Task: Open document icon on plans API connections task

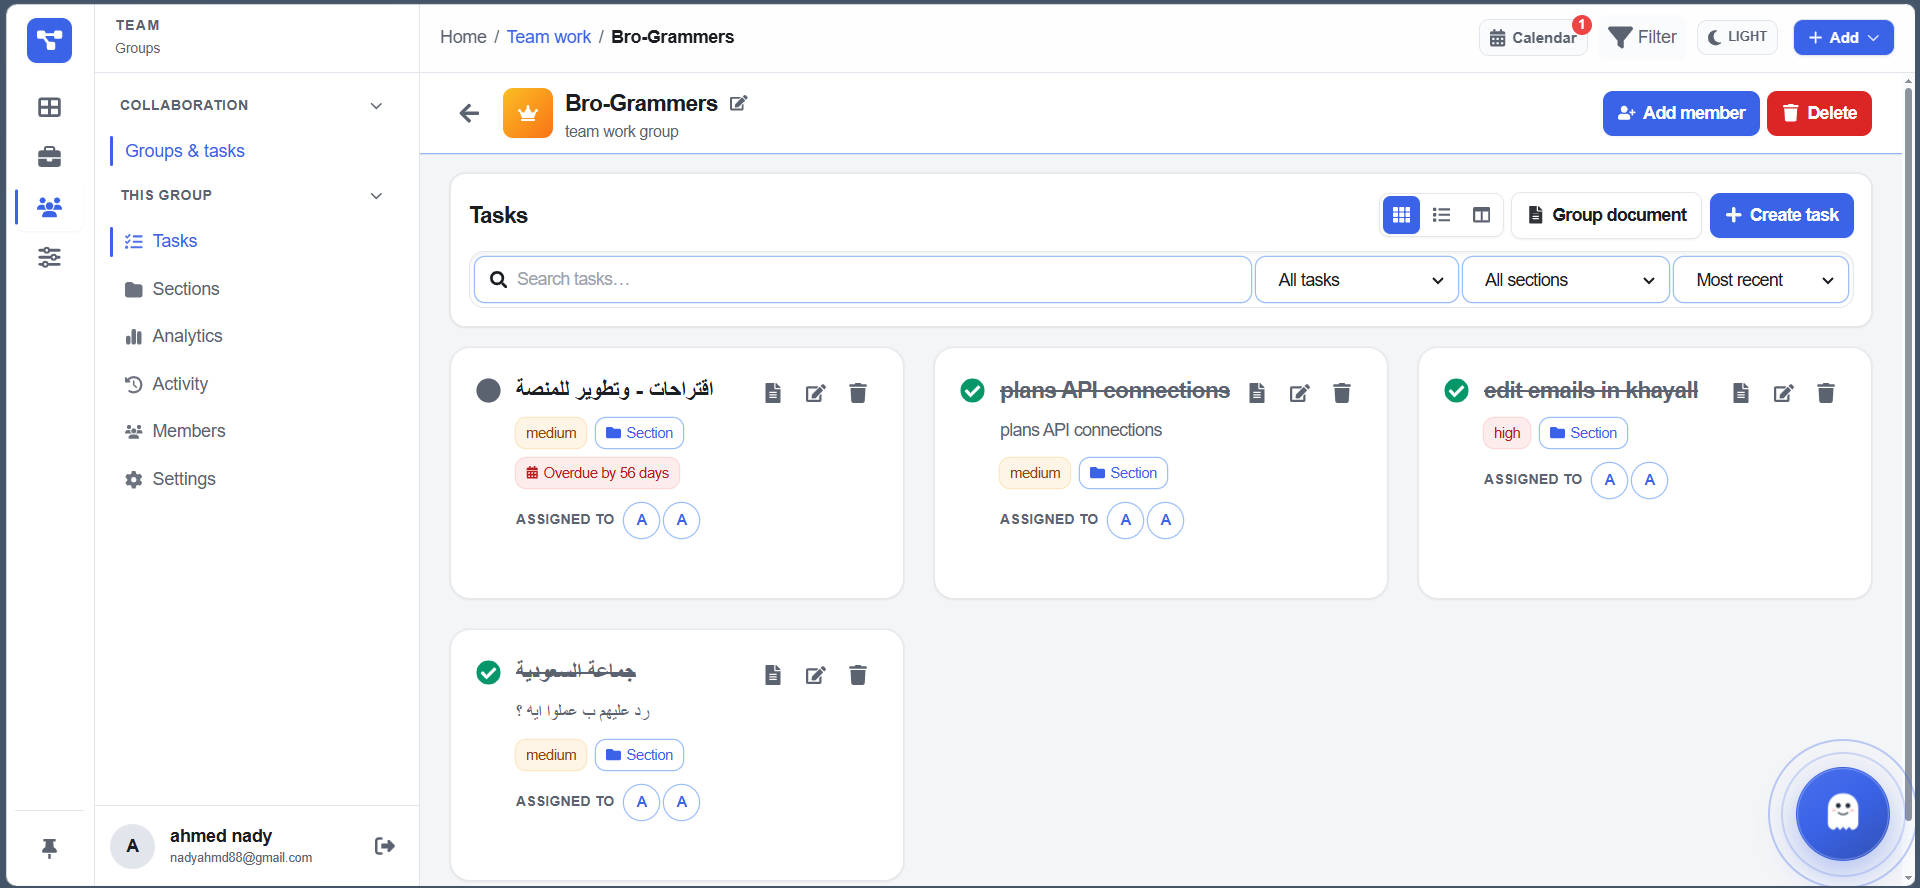Action: 1257,393
